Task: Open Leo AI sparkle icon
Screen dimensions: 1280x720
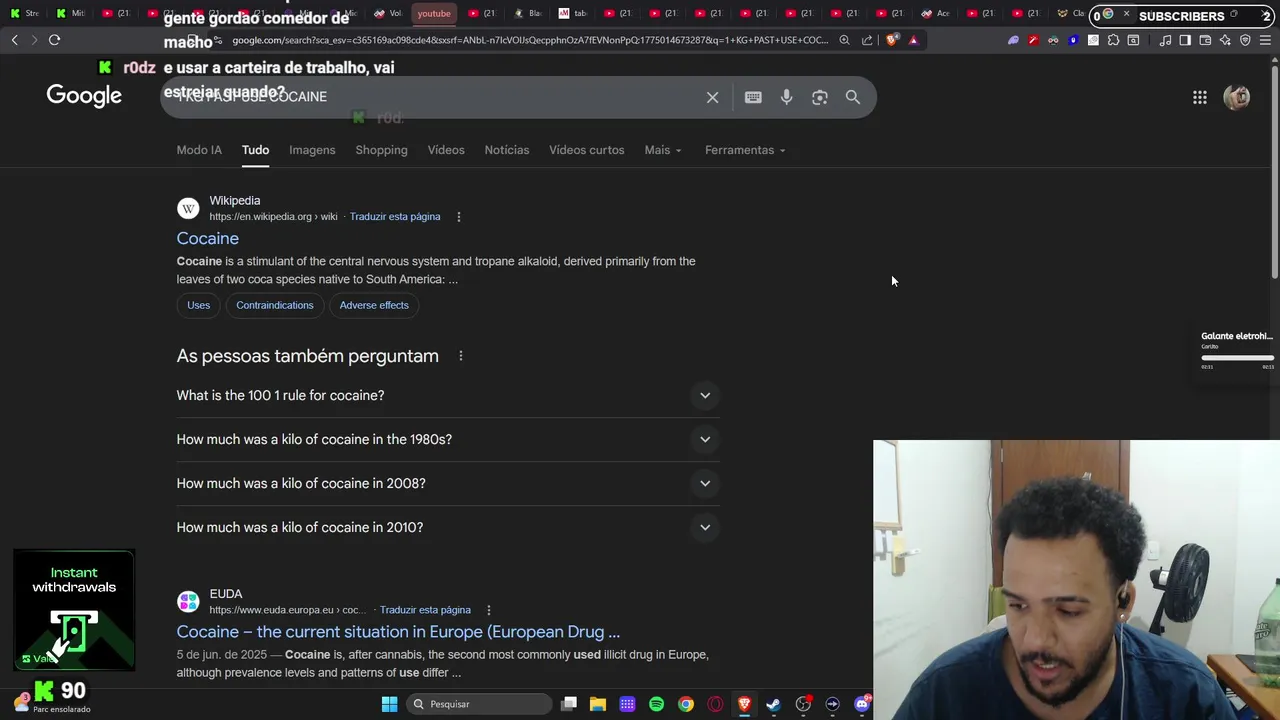Action: 1225,40
